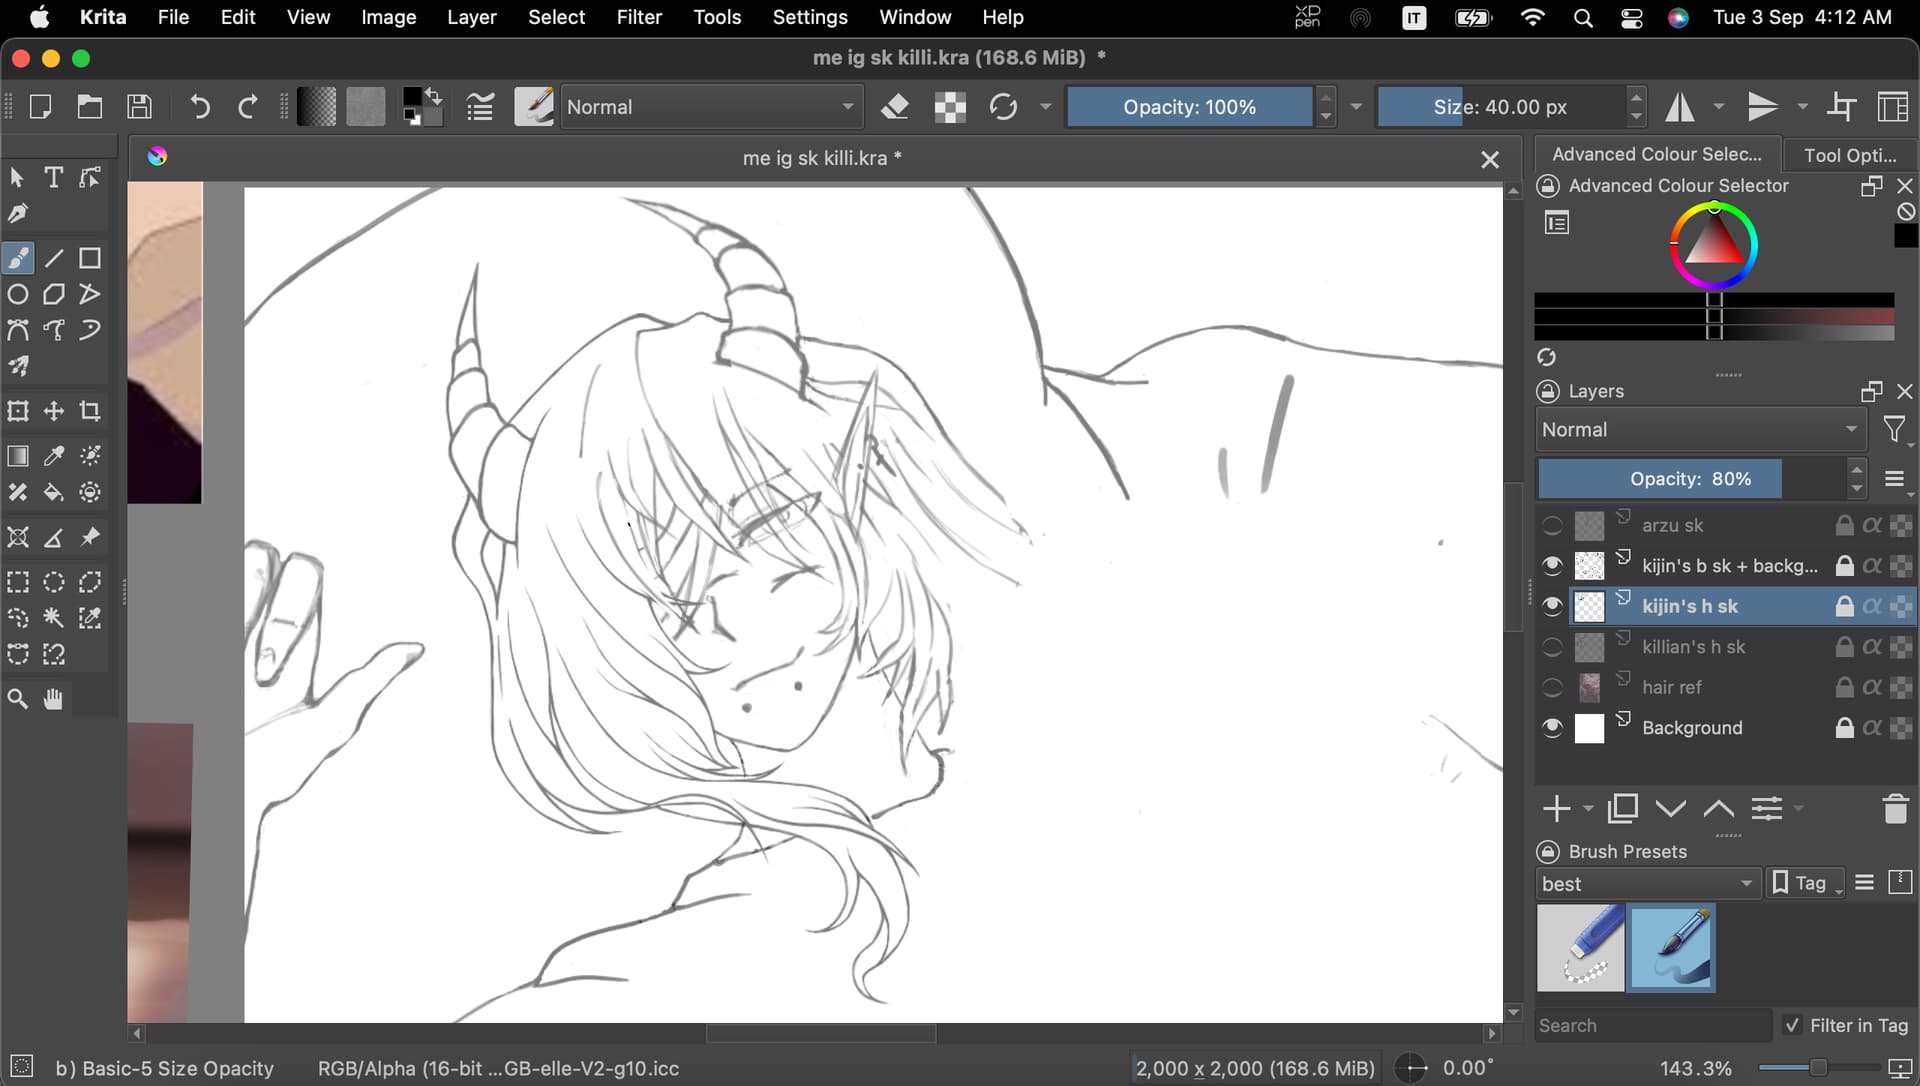1920x1086 pixels.
Task: Open the edit brush settings button
Action: tap(480, 106)
